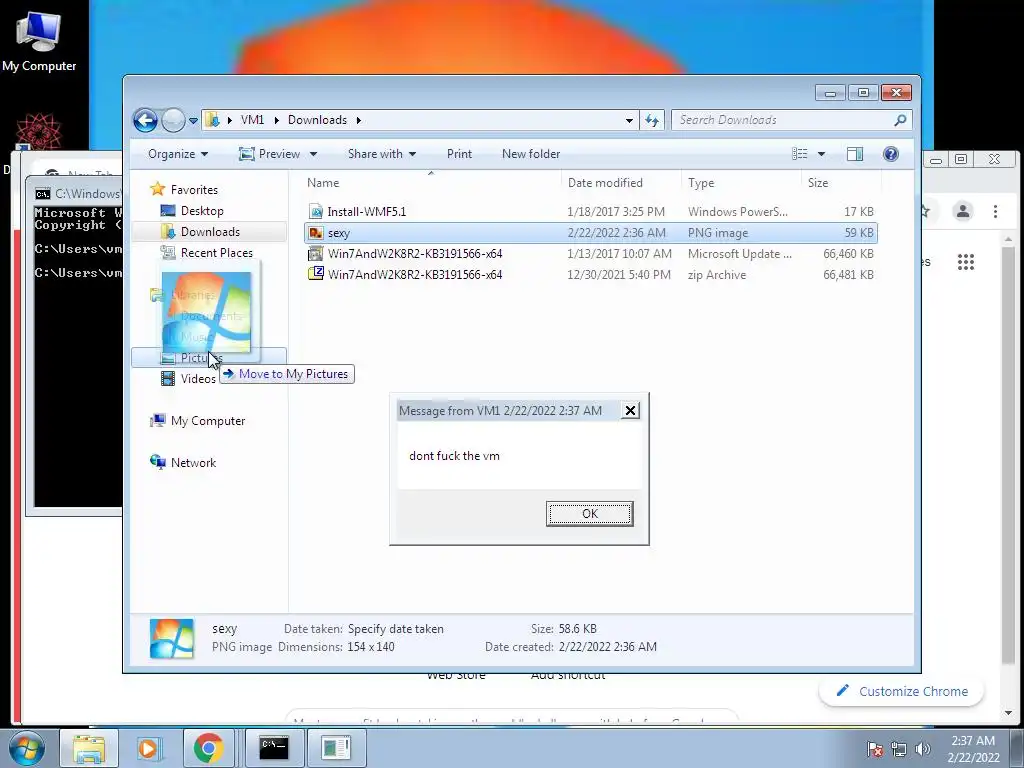Viewport: 1024px width, 768px height.
Task: Open My Computer in navigation pane
Action: (x=208, y=421)
